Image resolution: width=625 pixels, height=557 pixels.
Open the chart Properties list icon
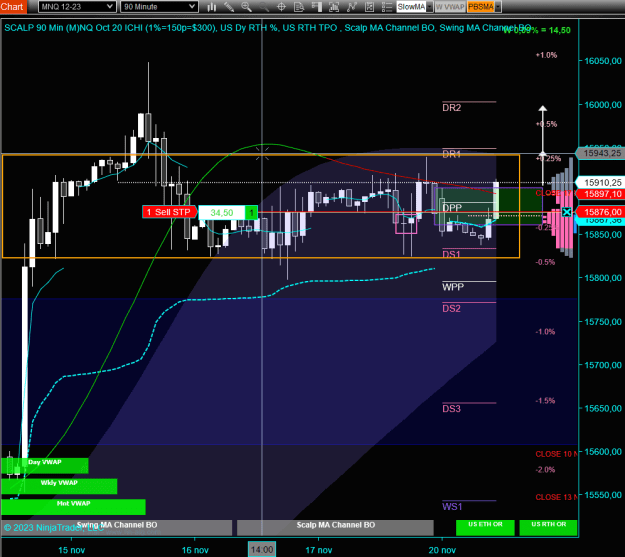click(x=387, y=7)
